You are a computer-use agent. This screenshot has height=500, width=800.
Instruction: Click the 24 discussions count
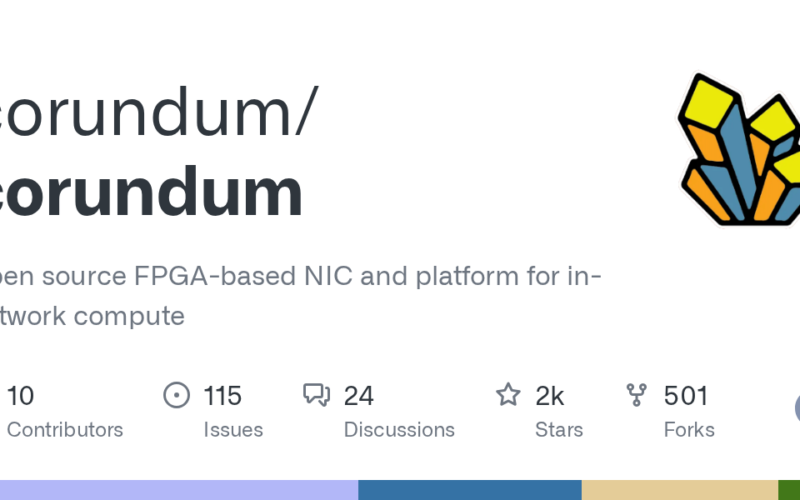(x=359, y=396)
